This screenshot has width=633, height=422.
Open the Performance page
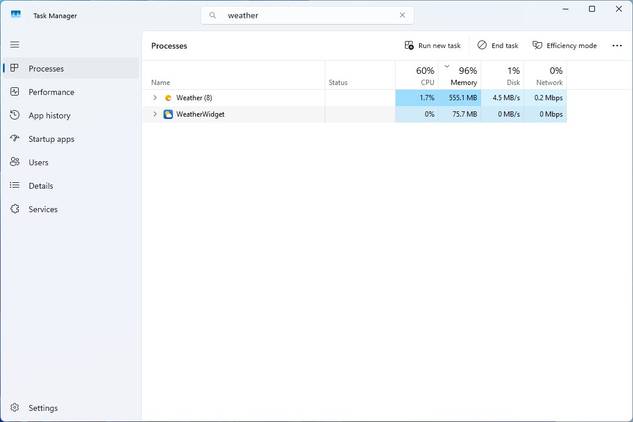coord(51,92)
